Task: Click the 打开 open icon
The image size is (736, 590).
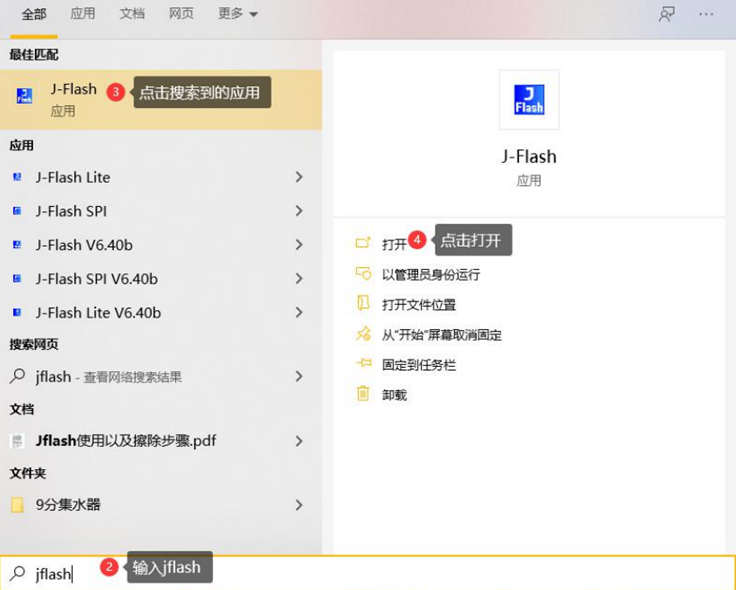Action: coord(363,243)
